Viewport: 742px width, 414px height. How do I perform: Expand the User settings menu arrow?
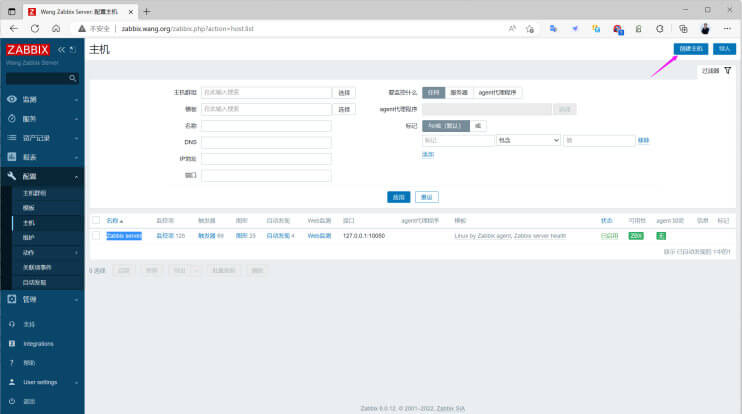[76, 382]
